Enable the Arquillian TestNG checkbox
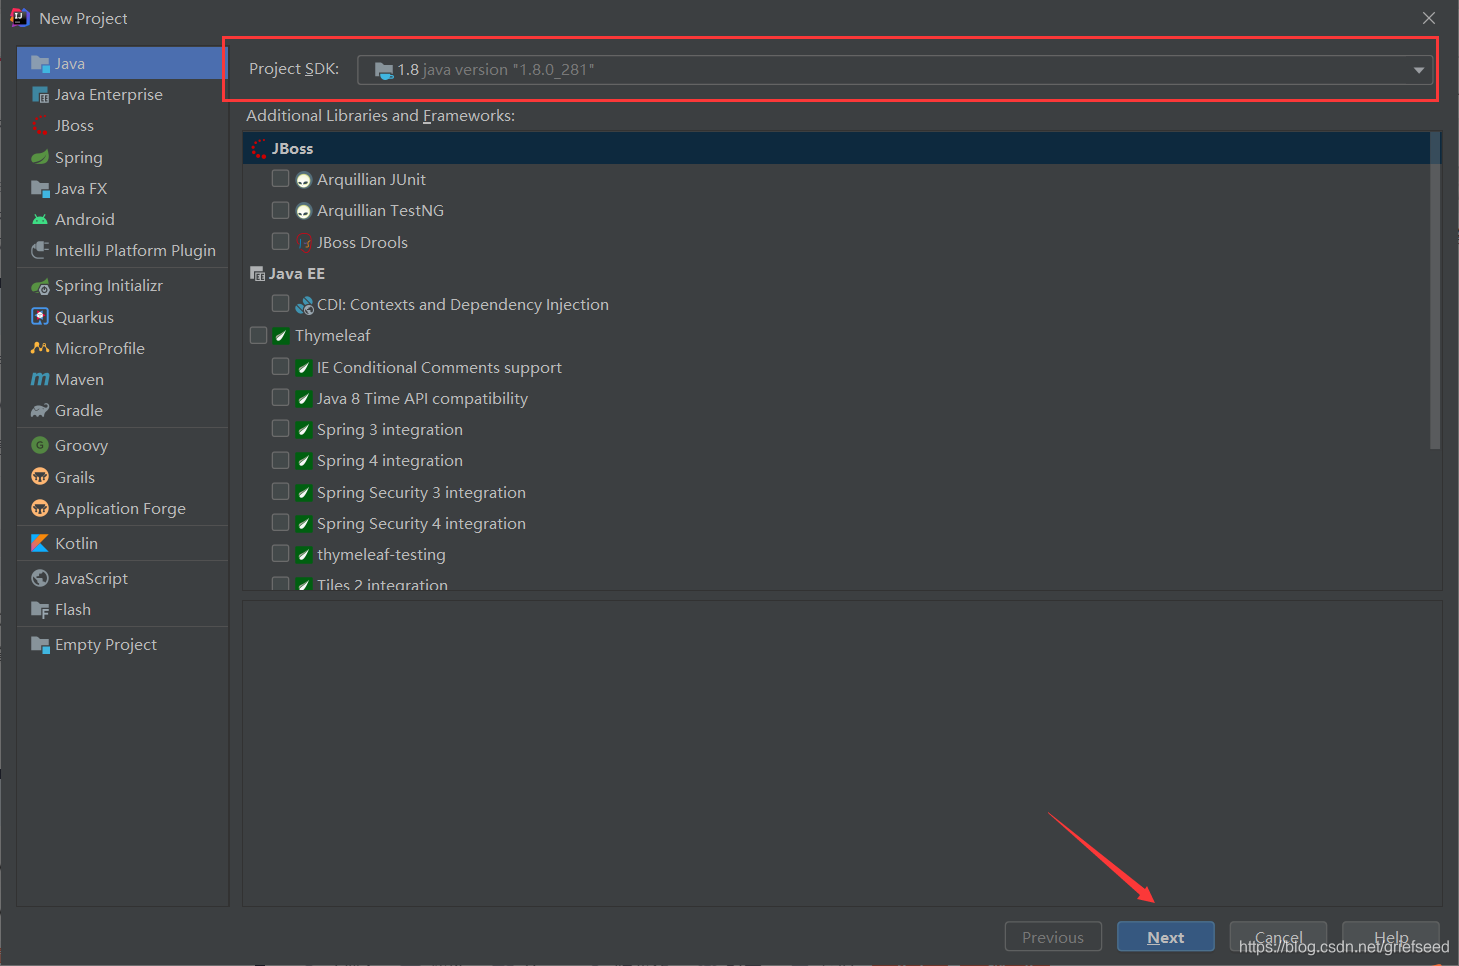The height and width of the screenshot is (966, 1459). pyautogui.click(x=281, y=210)
